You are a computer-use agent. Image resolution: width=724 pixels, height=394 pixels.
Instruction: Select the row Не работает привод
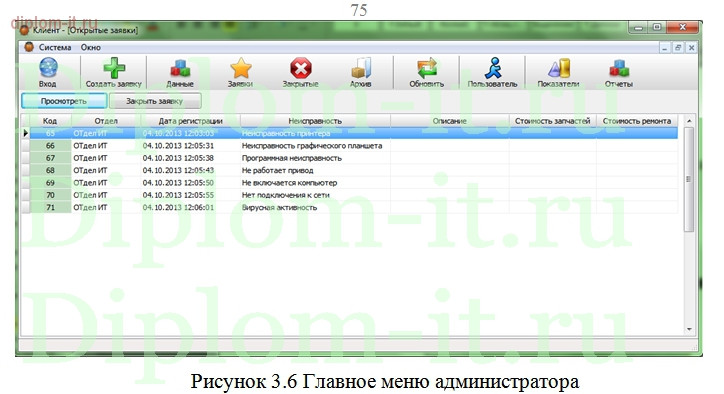[350, 170]
